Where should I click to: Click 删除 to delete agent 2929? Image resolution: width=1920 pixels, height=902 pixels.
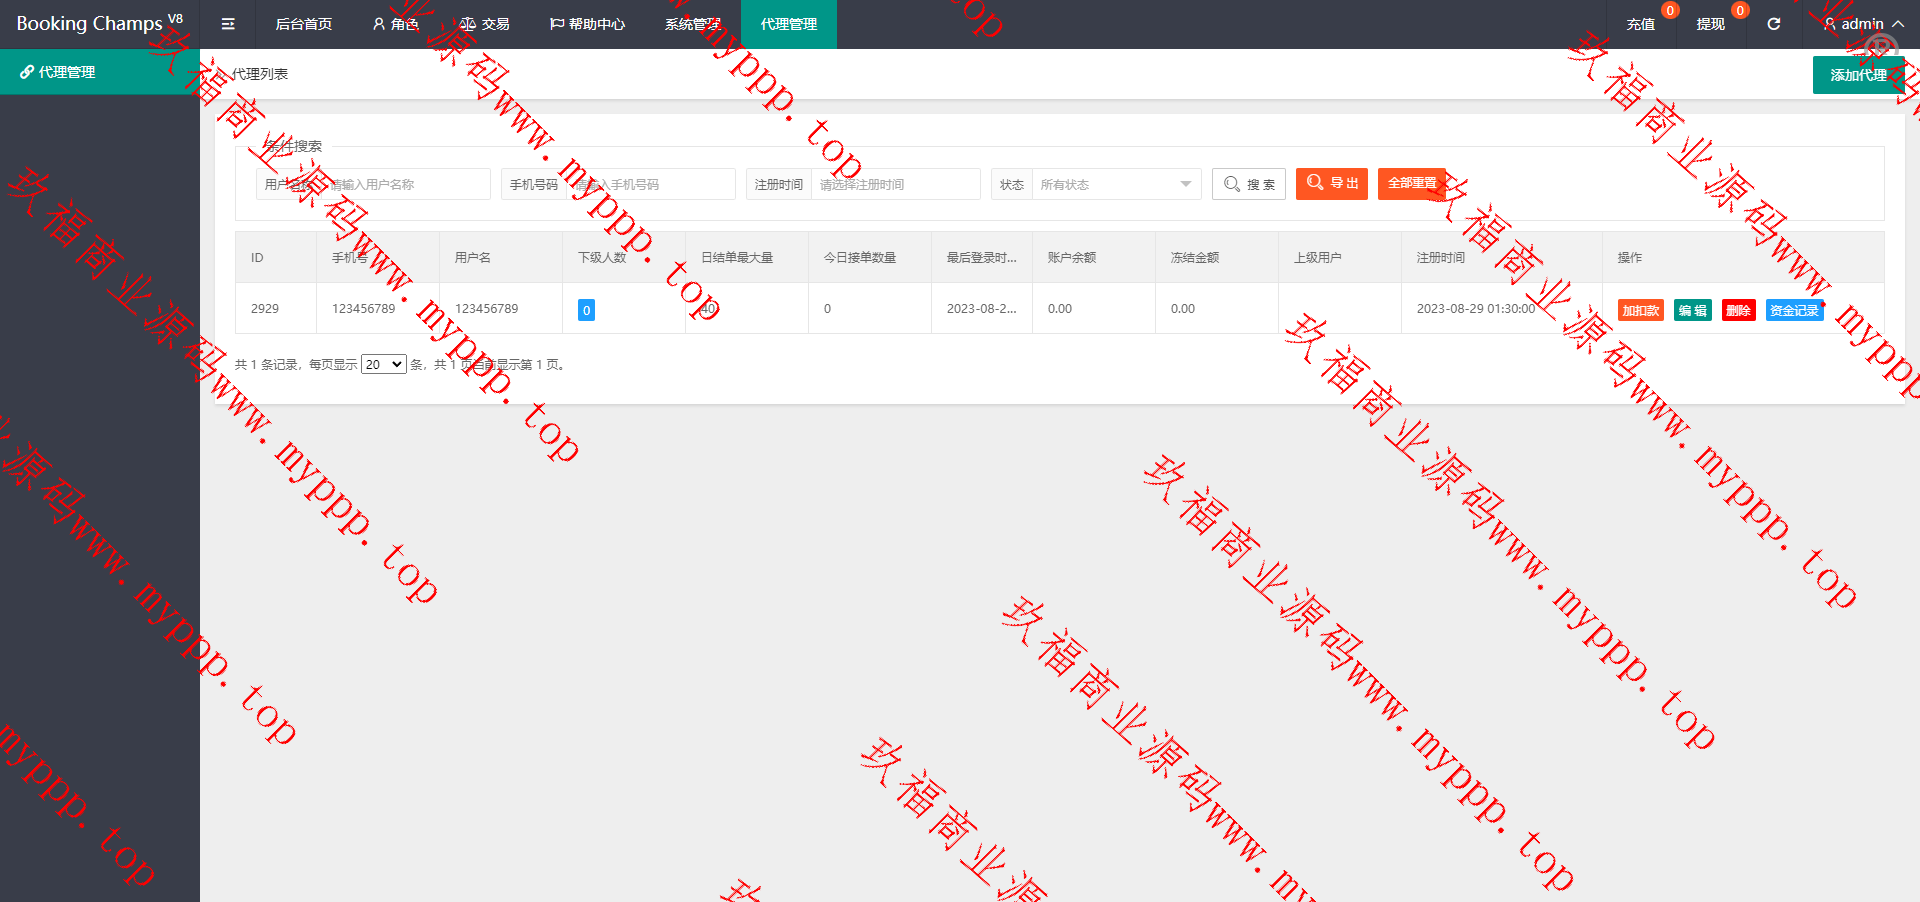[1738, 311]
